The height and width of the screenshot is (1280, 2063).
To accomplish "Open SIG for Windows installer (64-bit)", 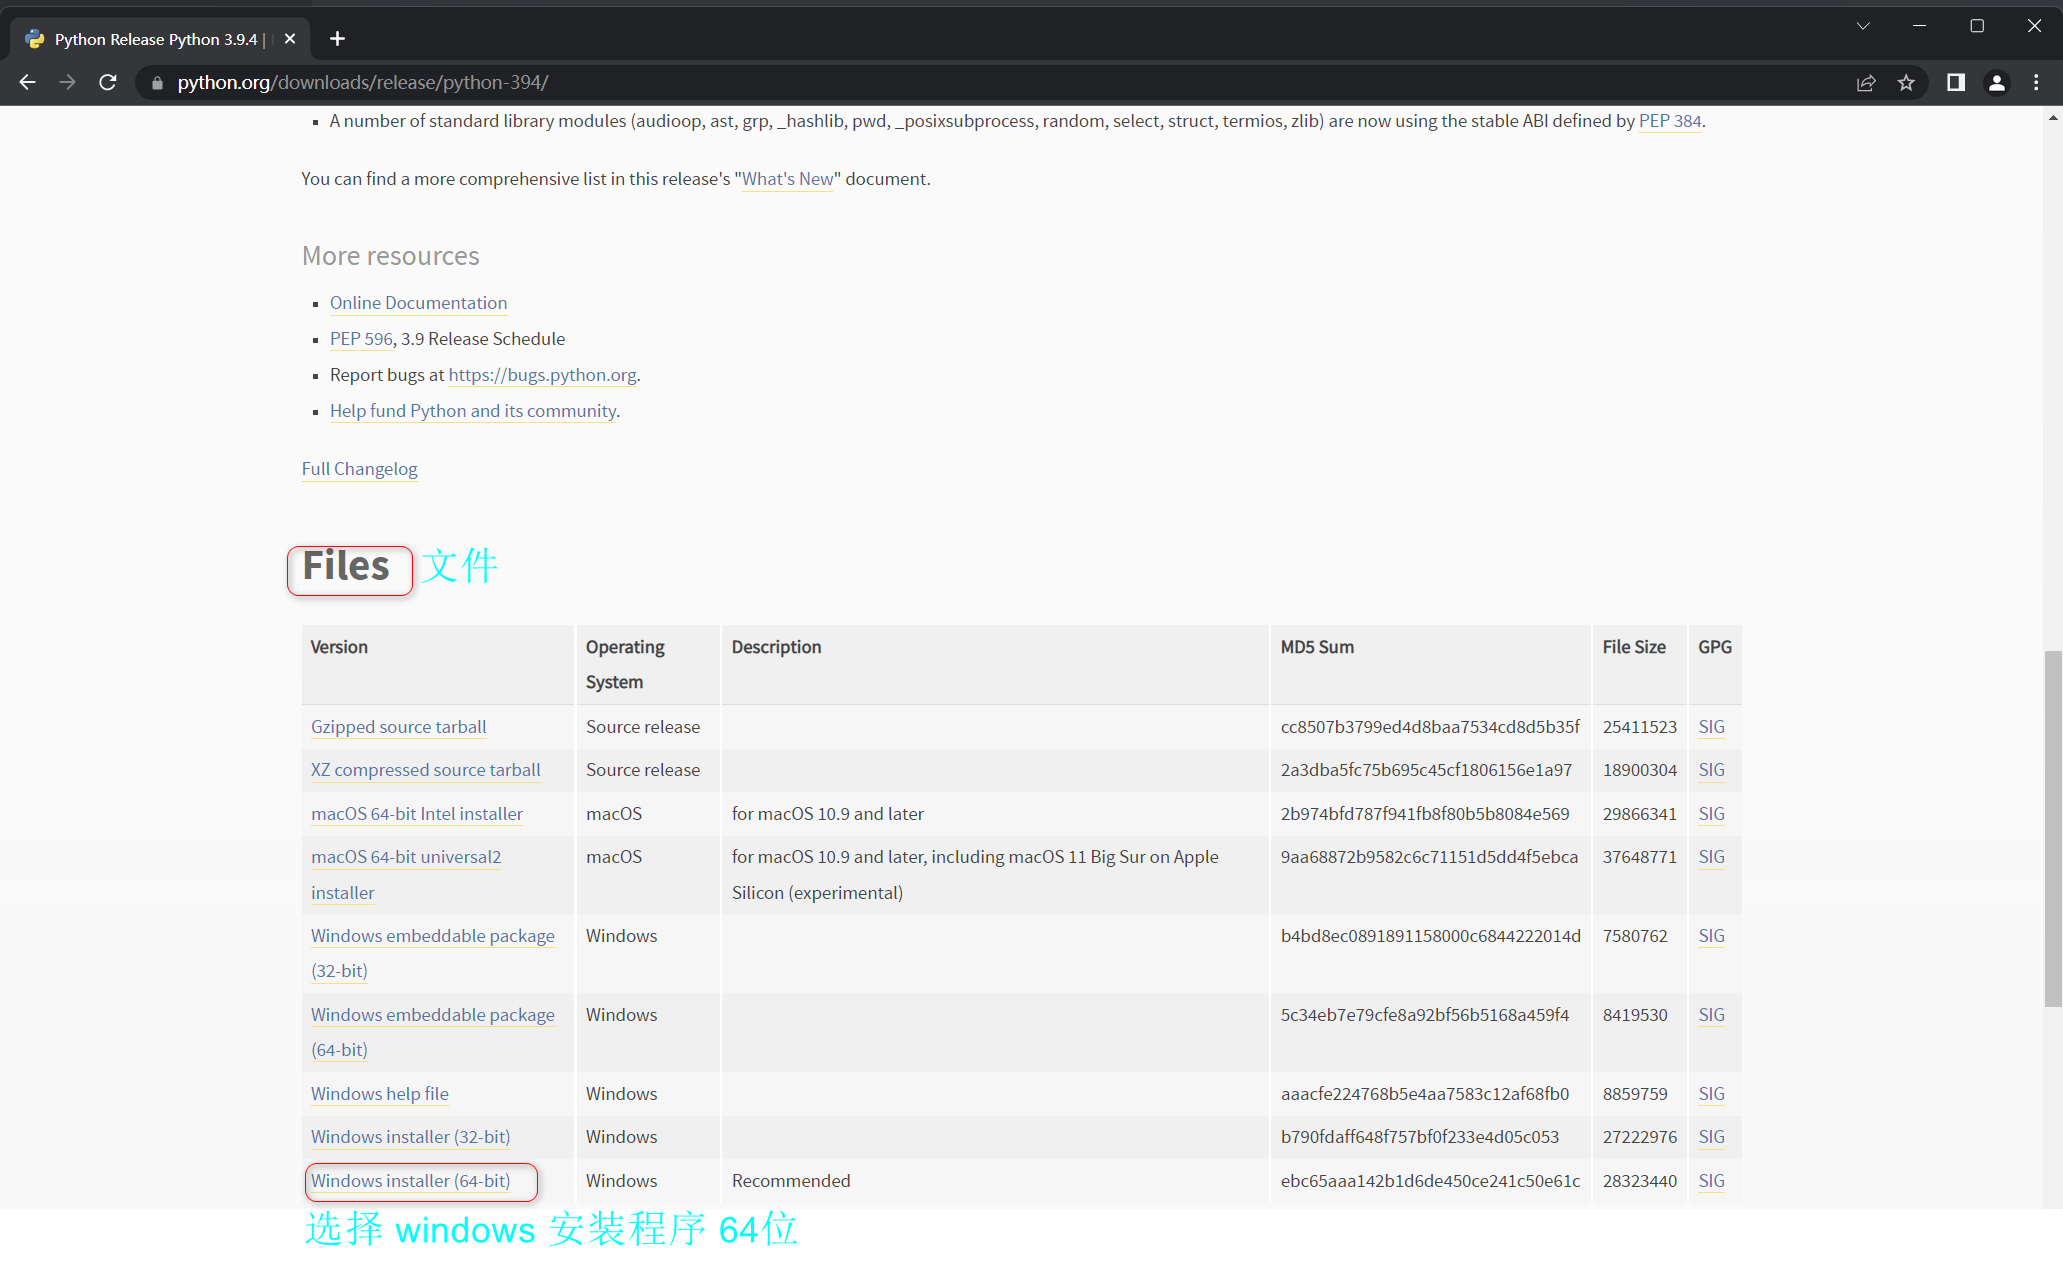I will [1711, 1181].
